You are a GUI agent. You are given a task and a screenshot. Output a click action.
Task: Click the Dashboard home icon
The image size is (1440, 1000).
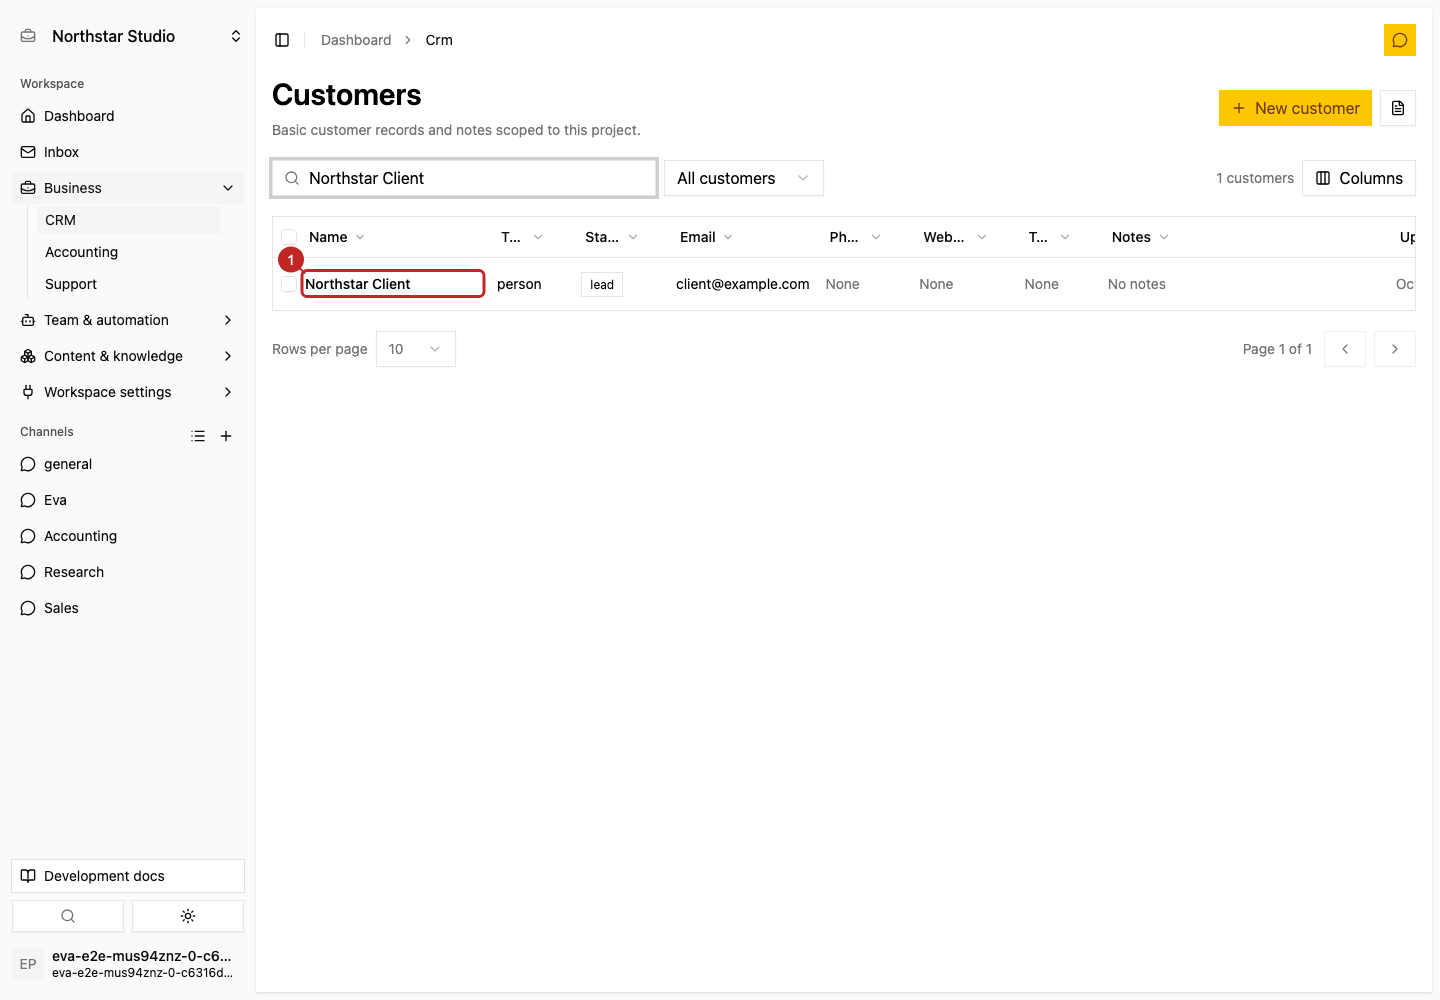pyautogui.click(x=28, y=116)
